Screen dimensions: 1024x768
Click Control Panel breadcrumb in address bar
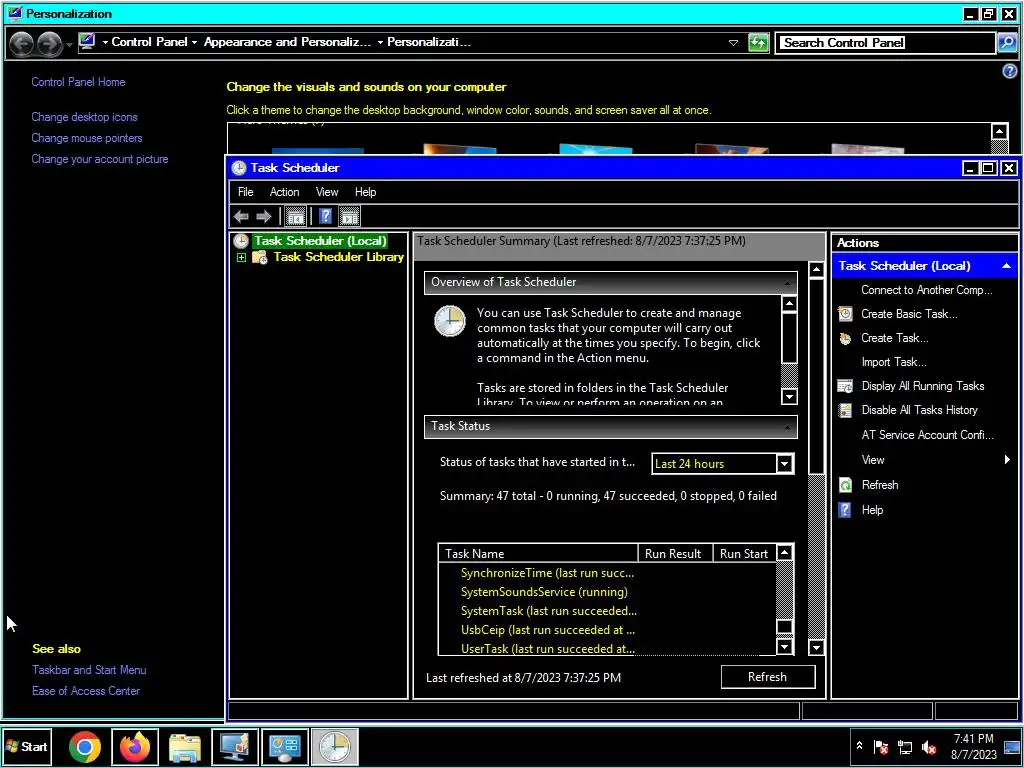pos(150,42)
